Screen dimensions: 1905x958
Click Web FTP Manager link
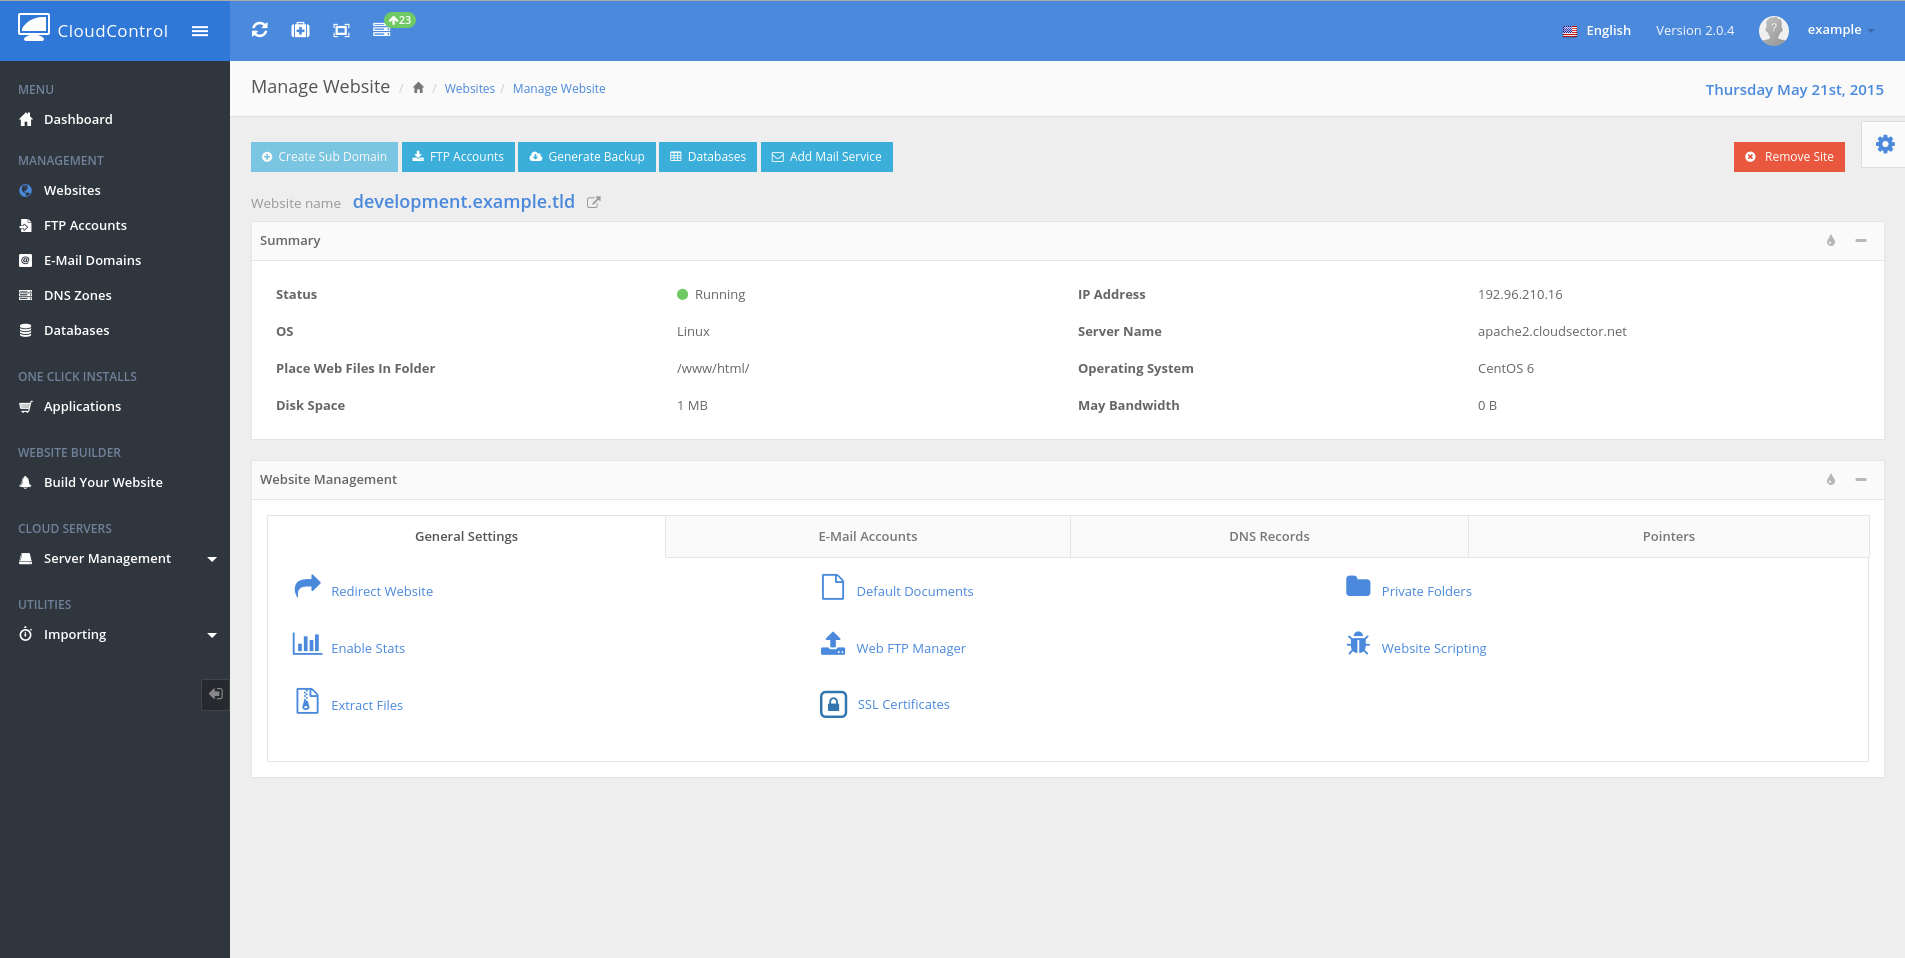click(911, 648)
